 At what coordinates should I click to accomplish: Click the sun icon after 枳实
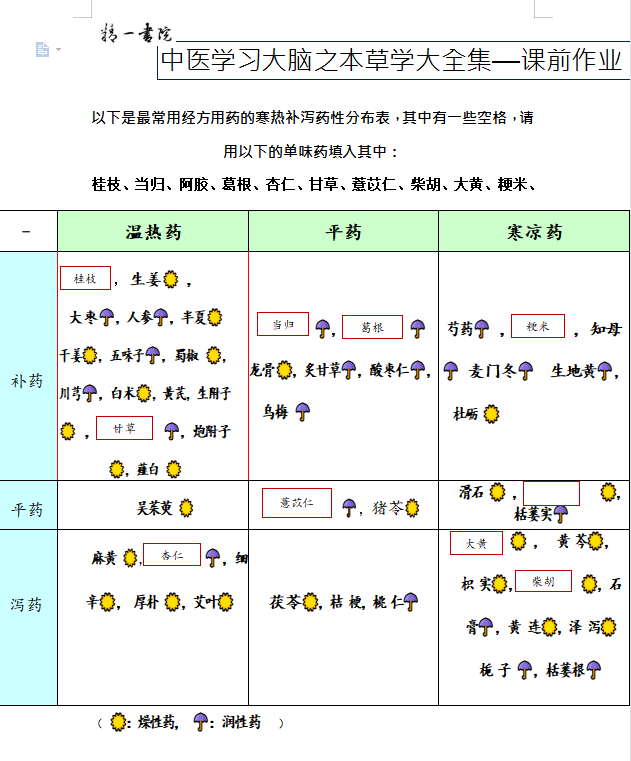499,584
